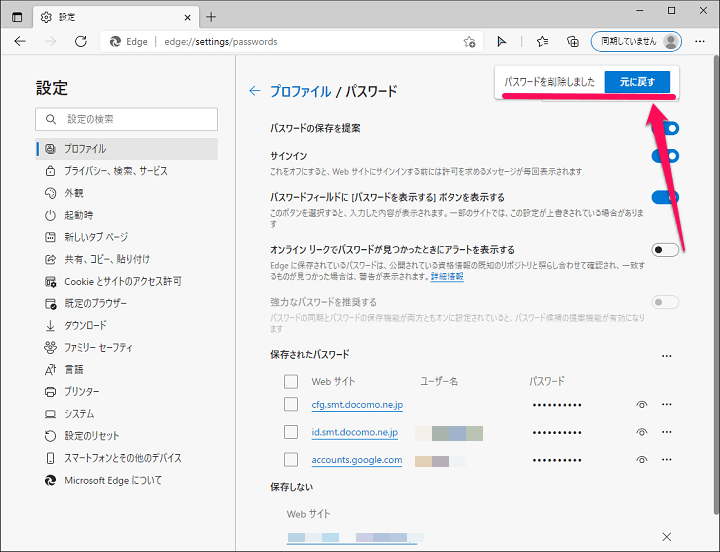Click the 同期していません profile button

click(x=636, y=42)
